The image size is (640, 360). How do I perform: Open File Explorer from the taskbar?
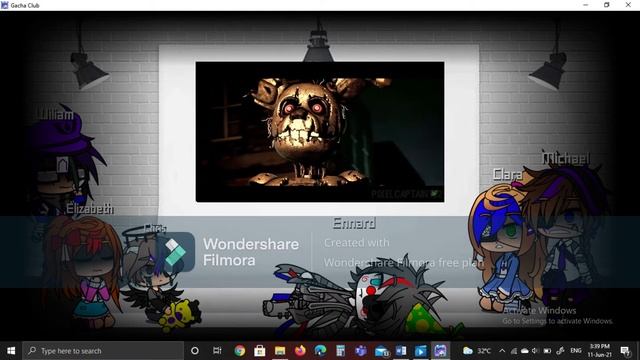click(280, 351)
